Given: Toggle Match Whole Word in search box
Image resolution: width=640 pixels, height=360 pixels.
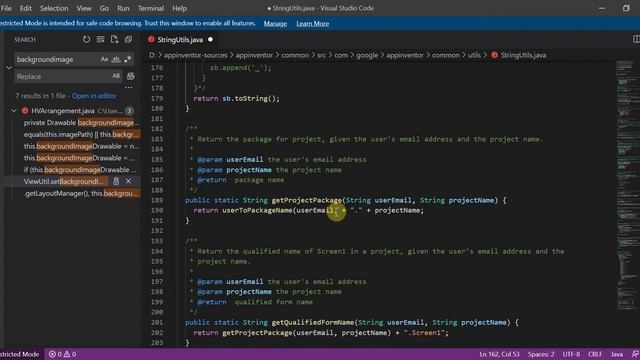Looking at the screenshot, I should pyautogui.click(x=116, y=59).
